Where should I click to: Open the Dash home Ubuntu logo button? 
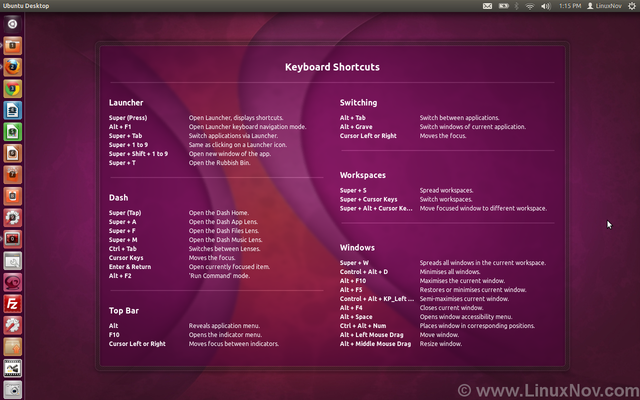click(x=12, y=24)
